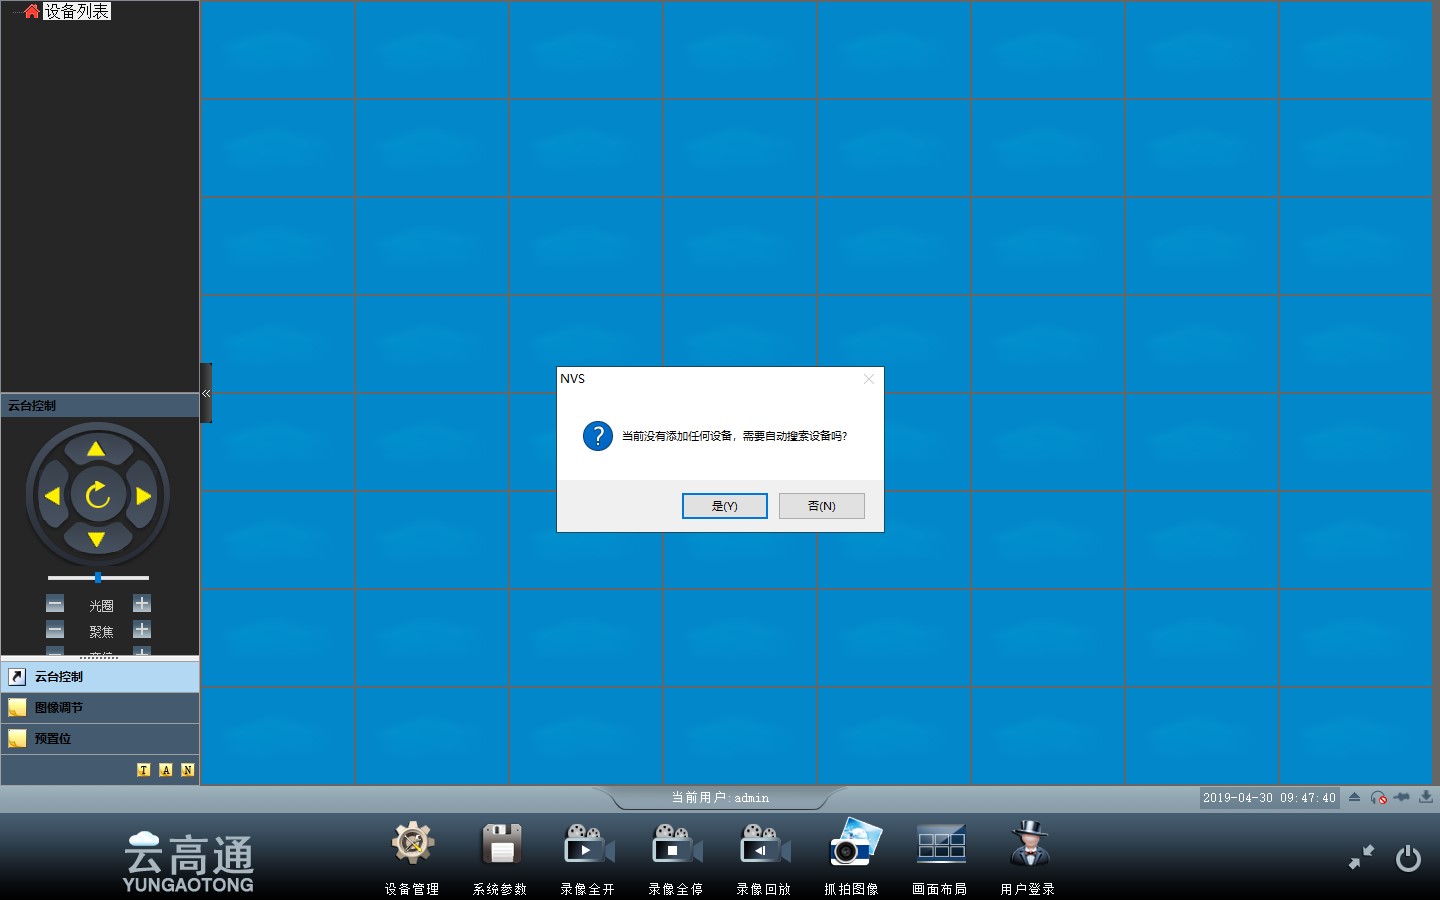This screenshot has width=1440, height=900.
Task: Pan camera right with PTZ right arrow
Action: (x=143, y=495)
